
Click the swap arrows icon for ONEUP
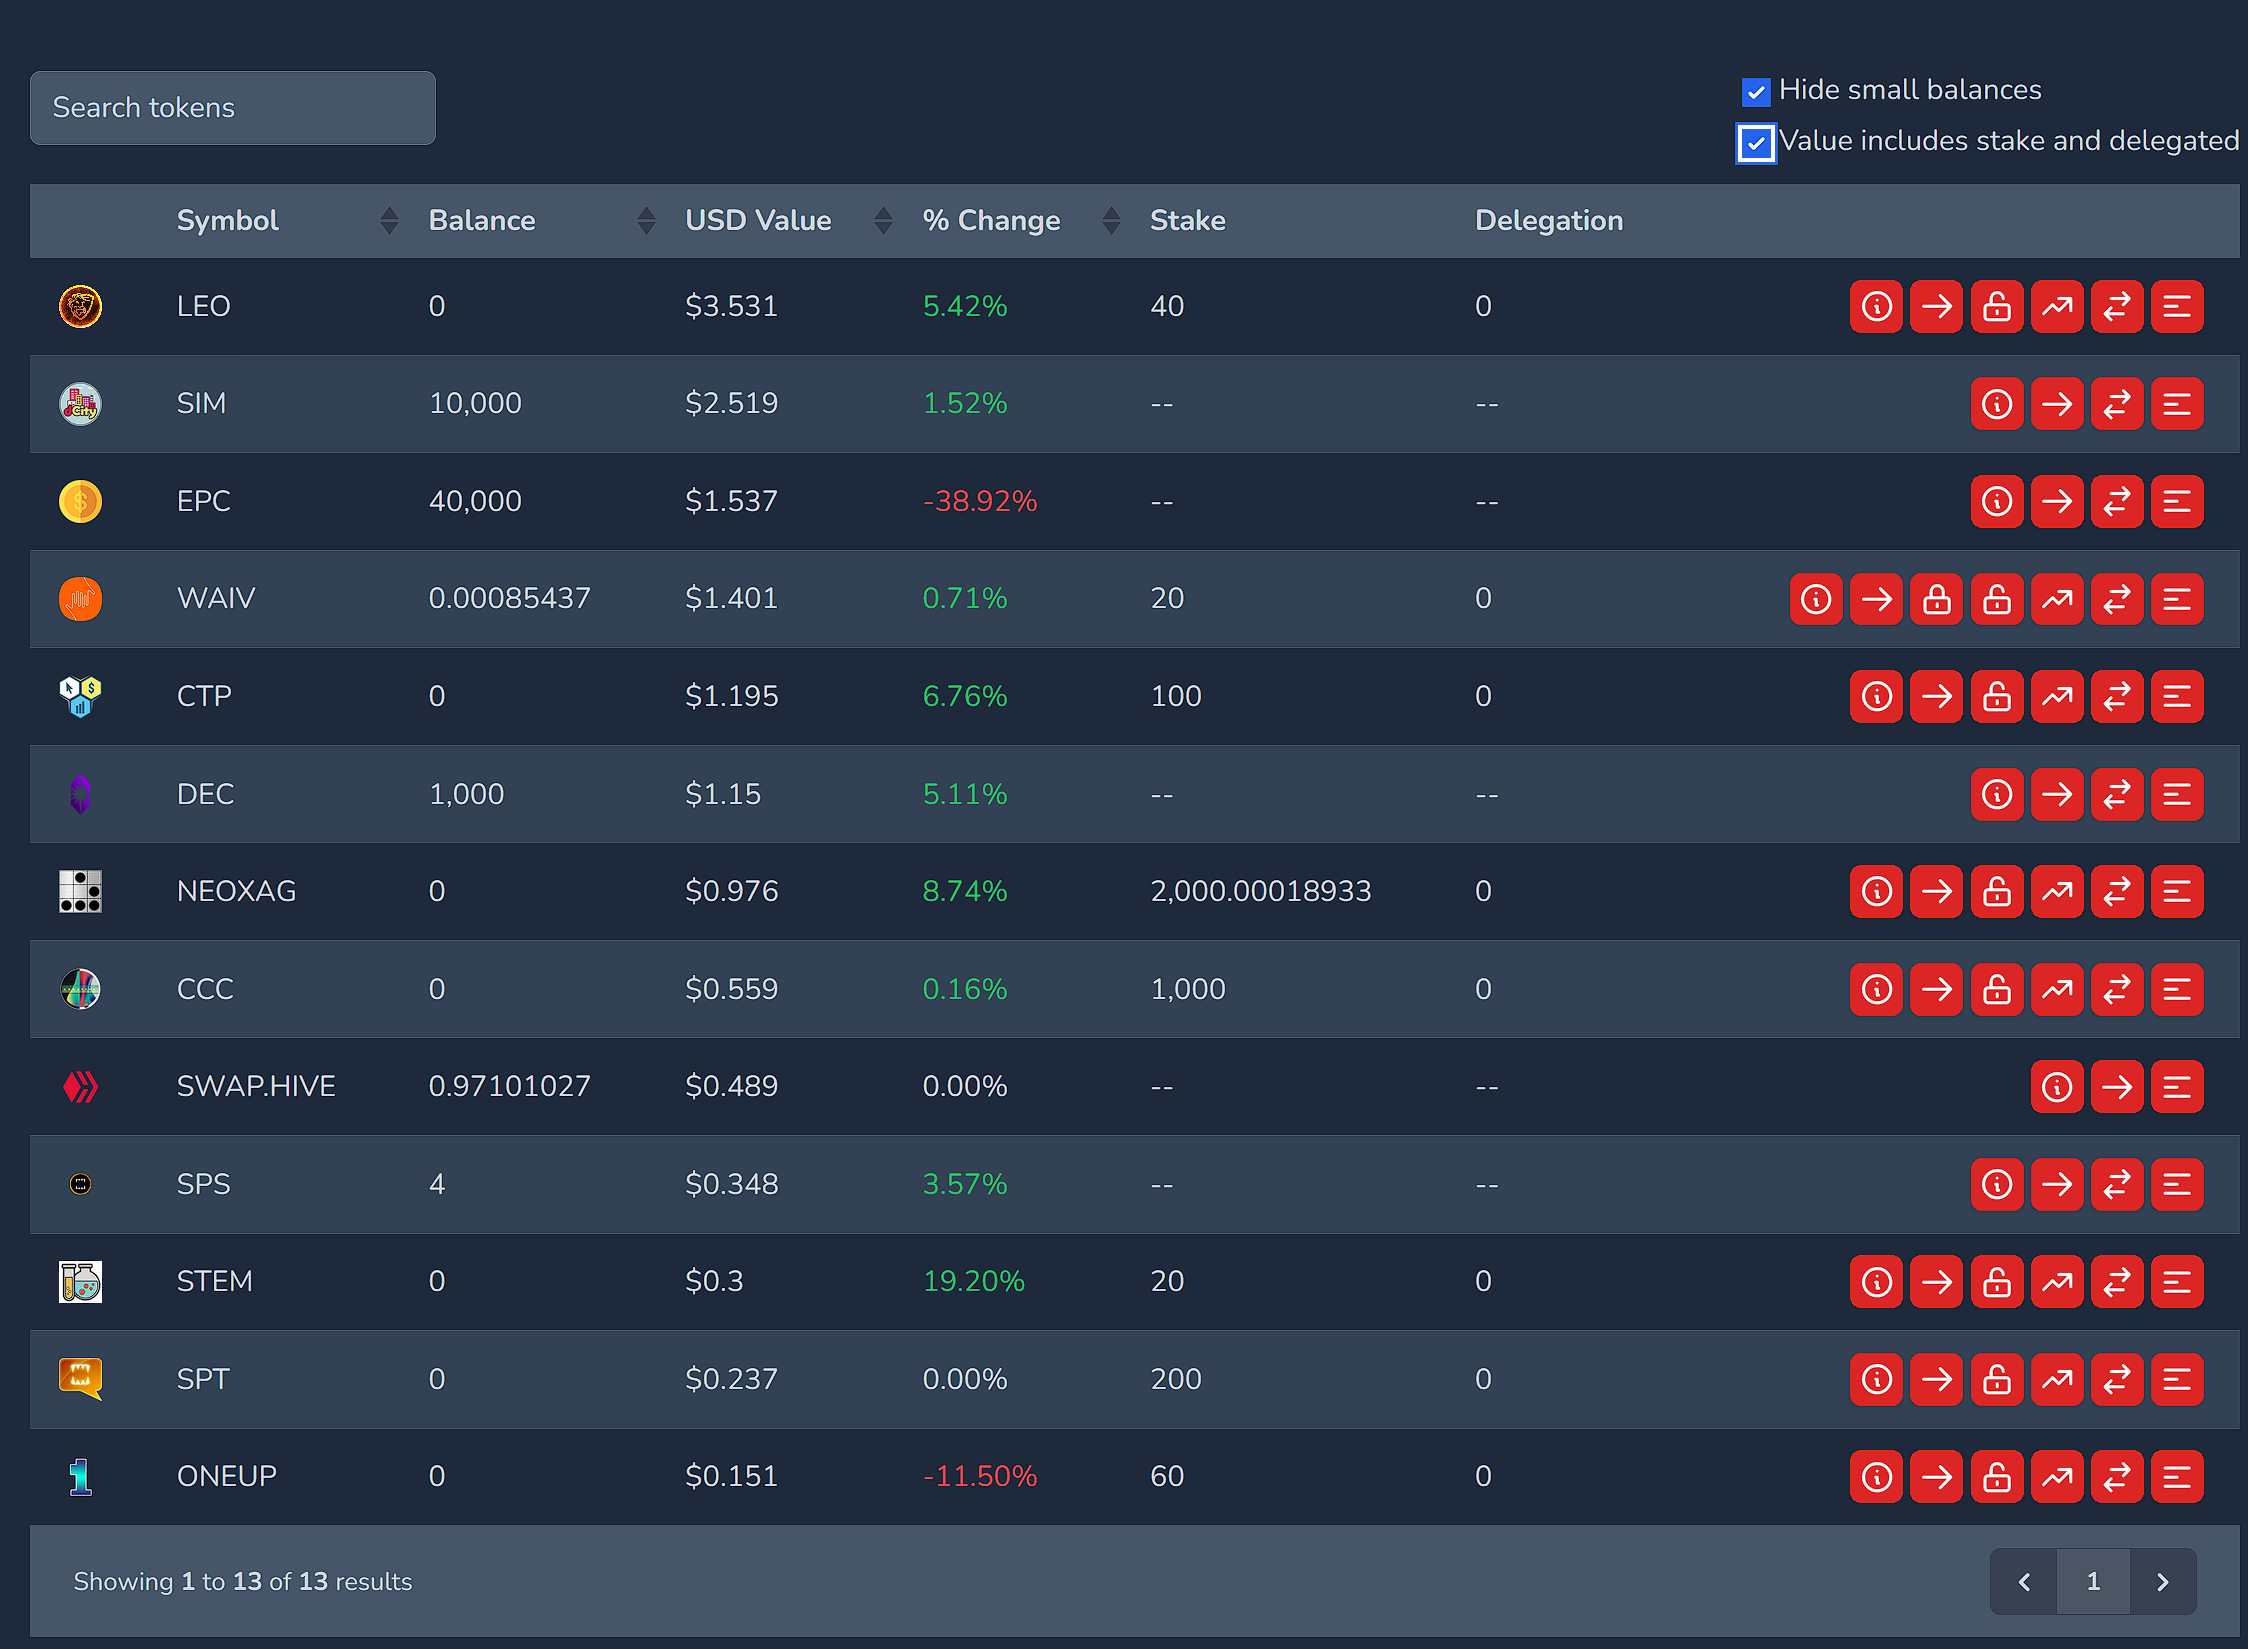click(x=2117, y=1476)
